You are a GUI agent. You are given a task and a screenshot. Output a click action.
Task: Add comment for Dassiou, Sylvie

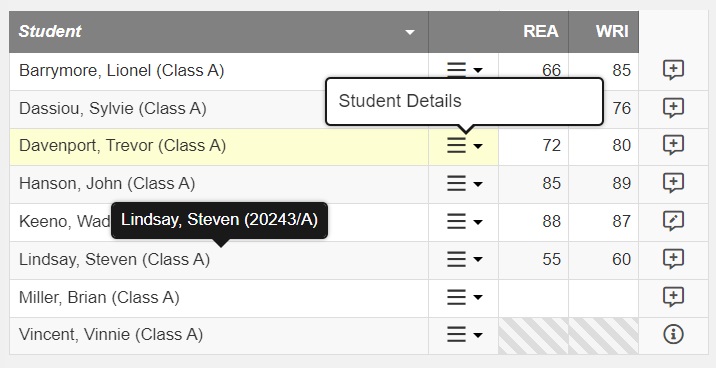coord(673,108)
